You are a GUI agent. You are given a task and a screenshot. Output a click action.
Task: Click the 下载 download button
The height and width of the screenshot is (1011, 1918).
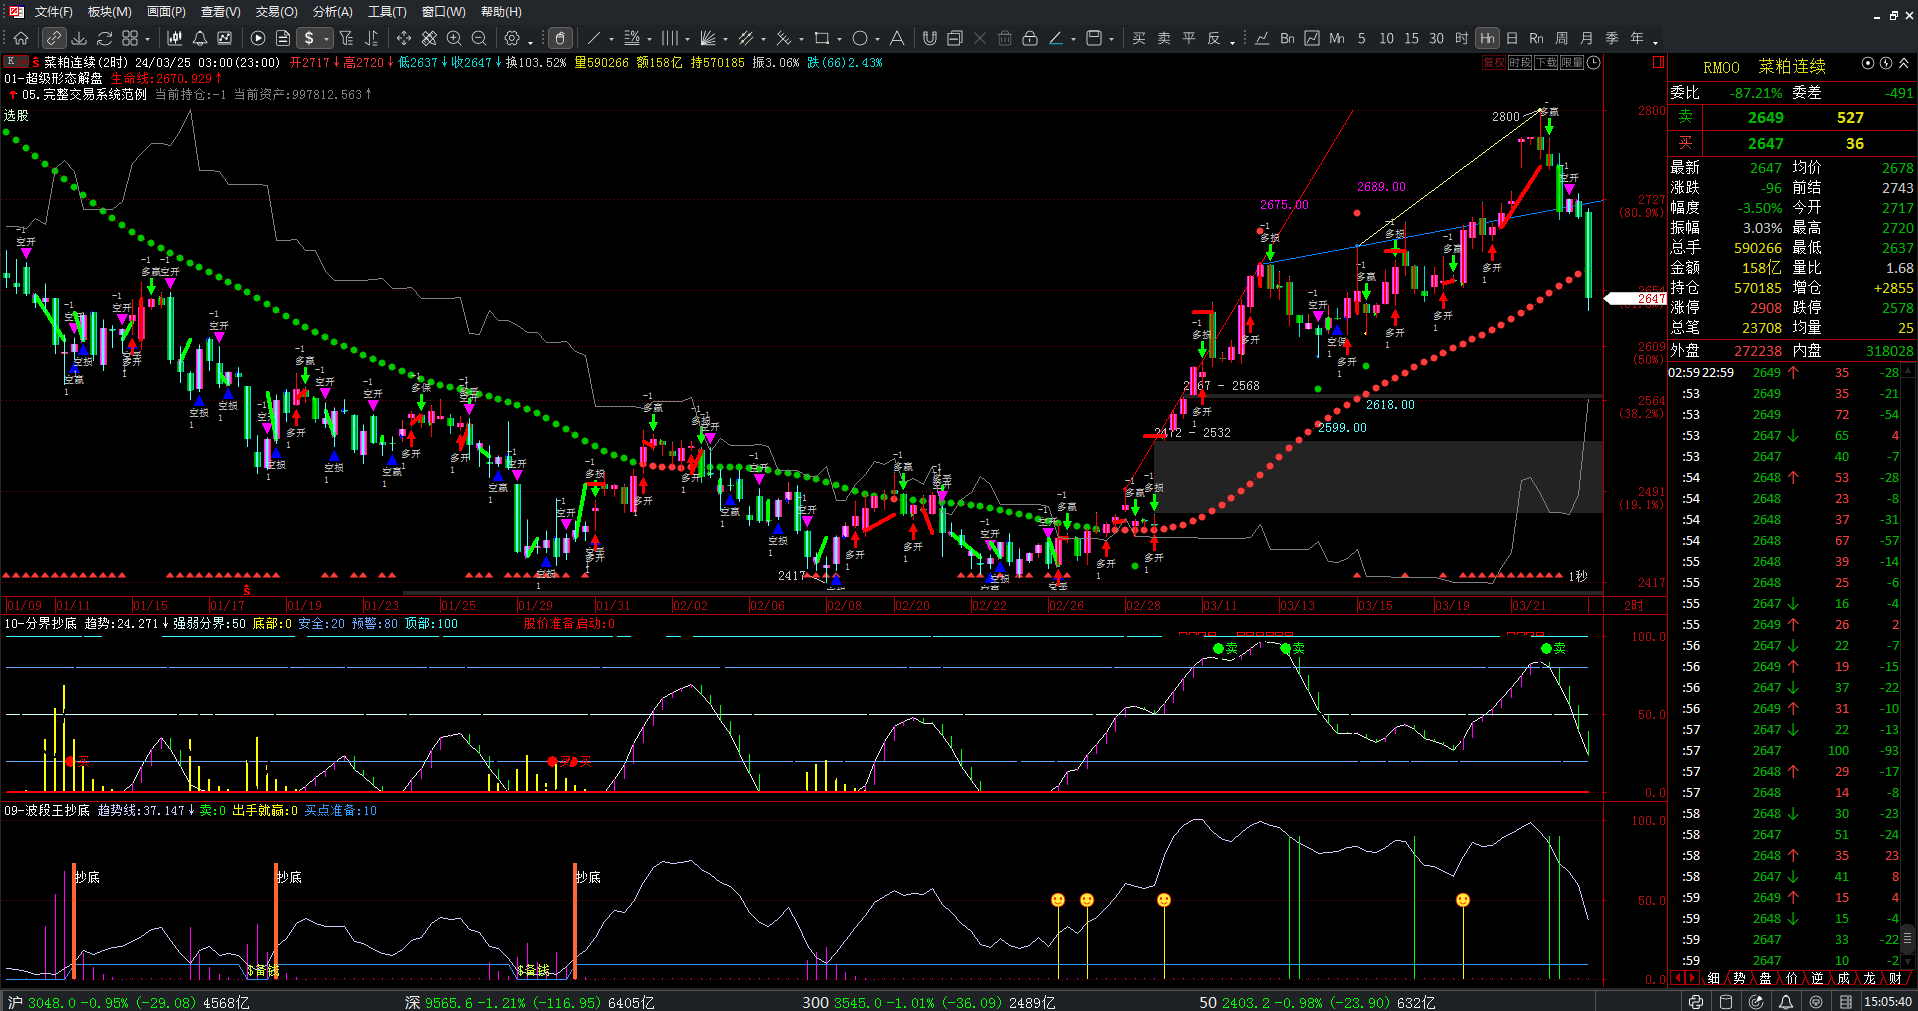1546,62
